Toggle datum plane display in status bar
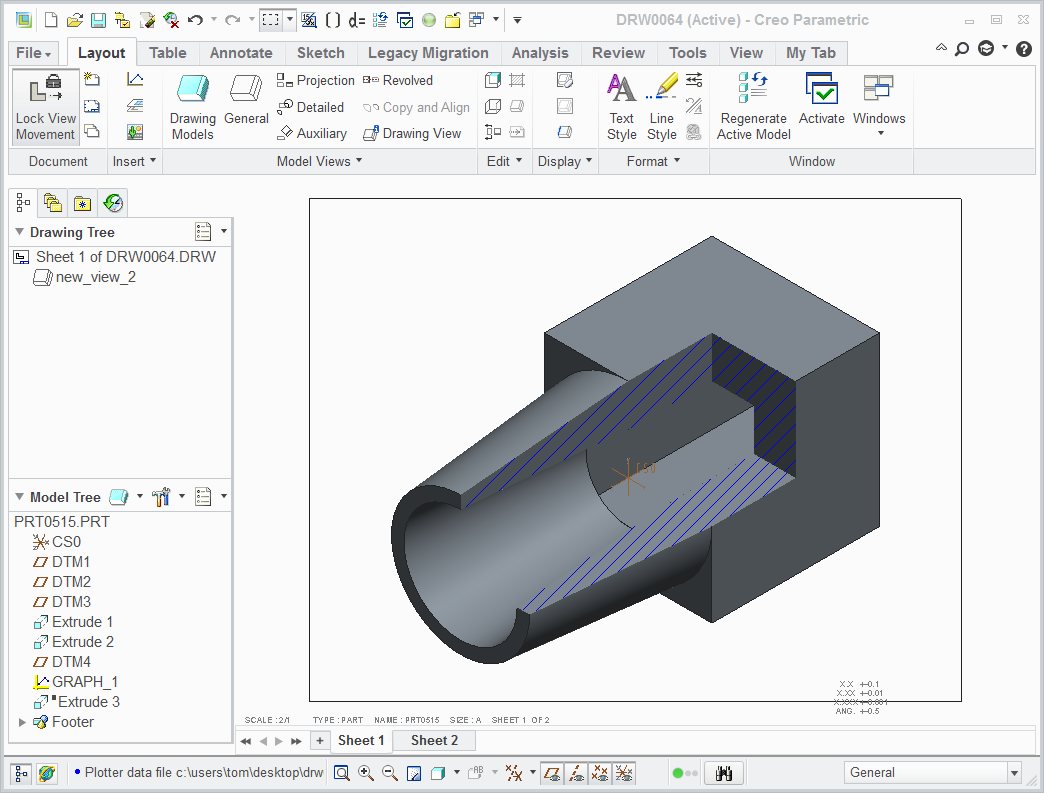The image size is (1044, 793). [551, 773]
